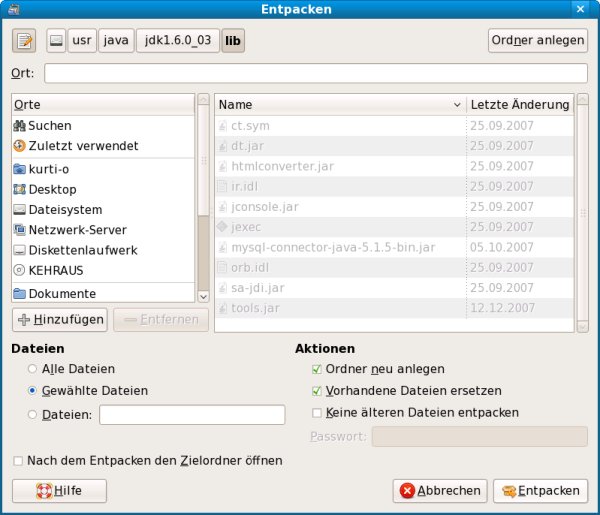
Task: Sort file list by Name column header
Action: click(340, 104)
